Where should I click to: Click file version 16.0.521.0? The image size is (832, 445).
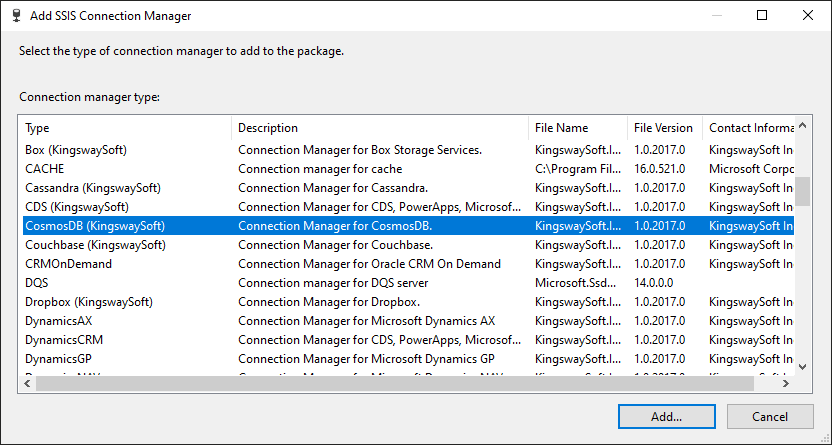[660, 169]
